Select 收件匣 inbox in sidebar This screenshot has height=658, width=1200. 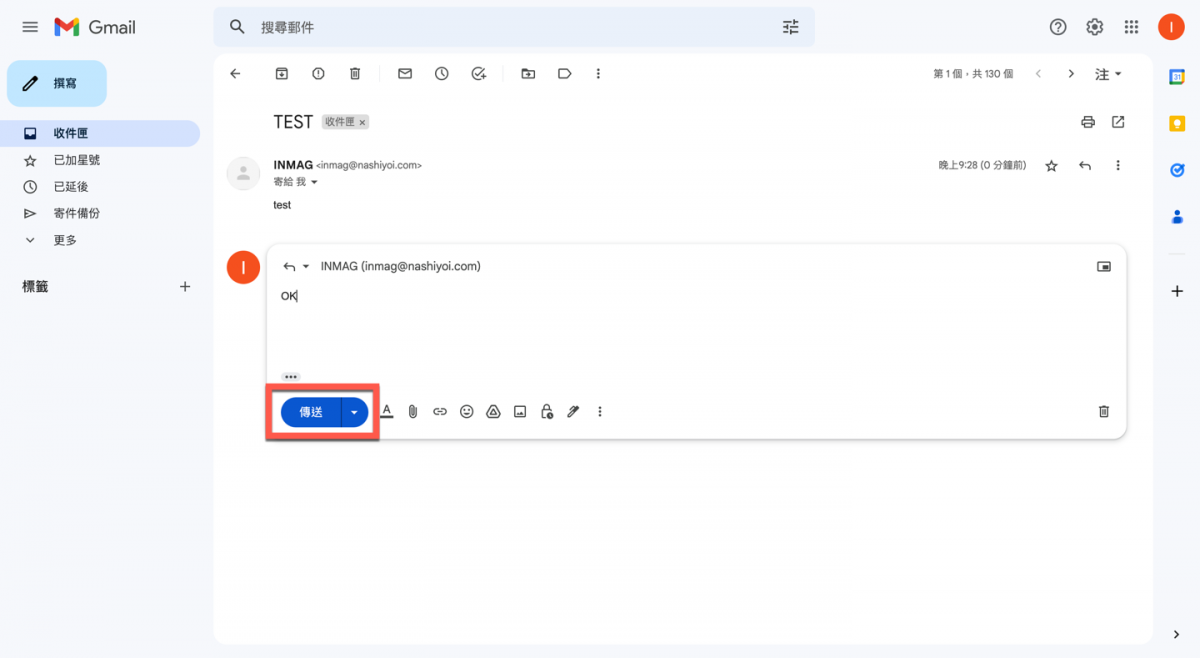[100, 133]
